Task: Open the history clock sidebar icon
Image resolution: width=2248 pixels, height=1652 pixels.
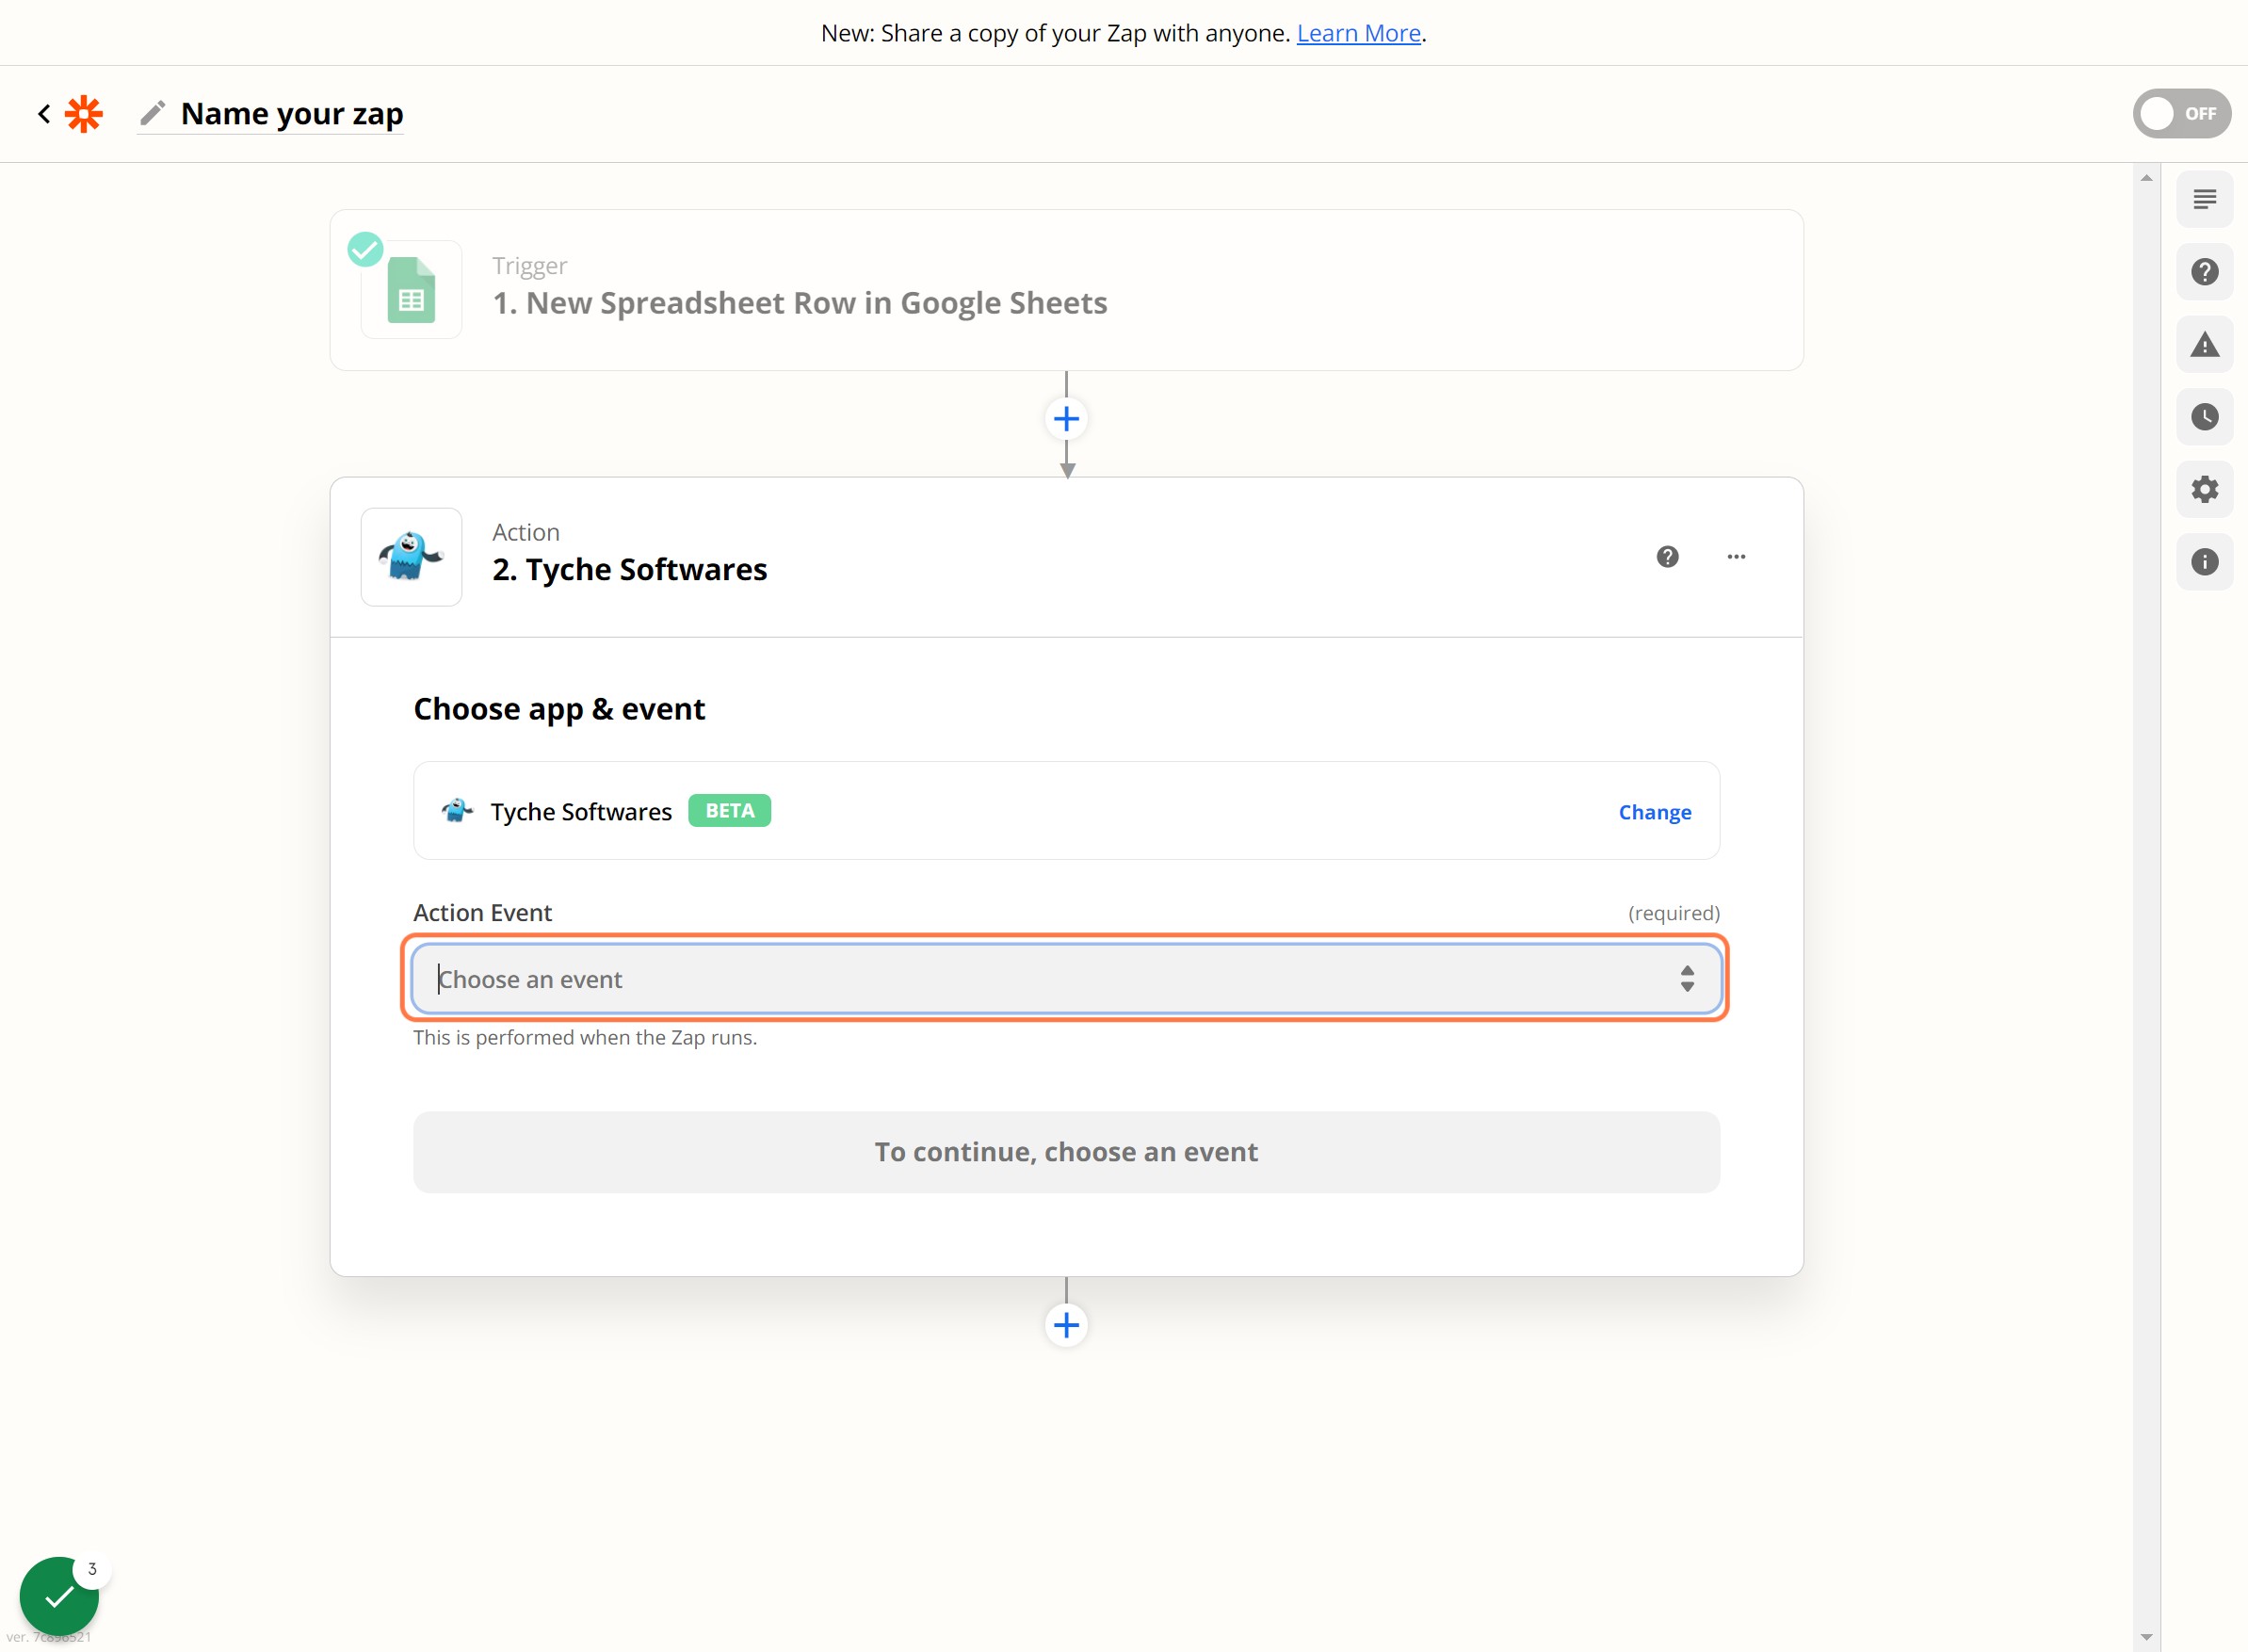Action: [2204, 417]
